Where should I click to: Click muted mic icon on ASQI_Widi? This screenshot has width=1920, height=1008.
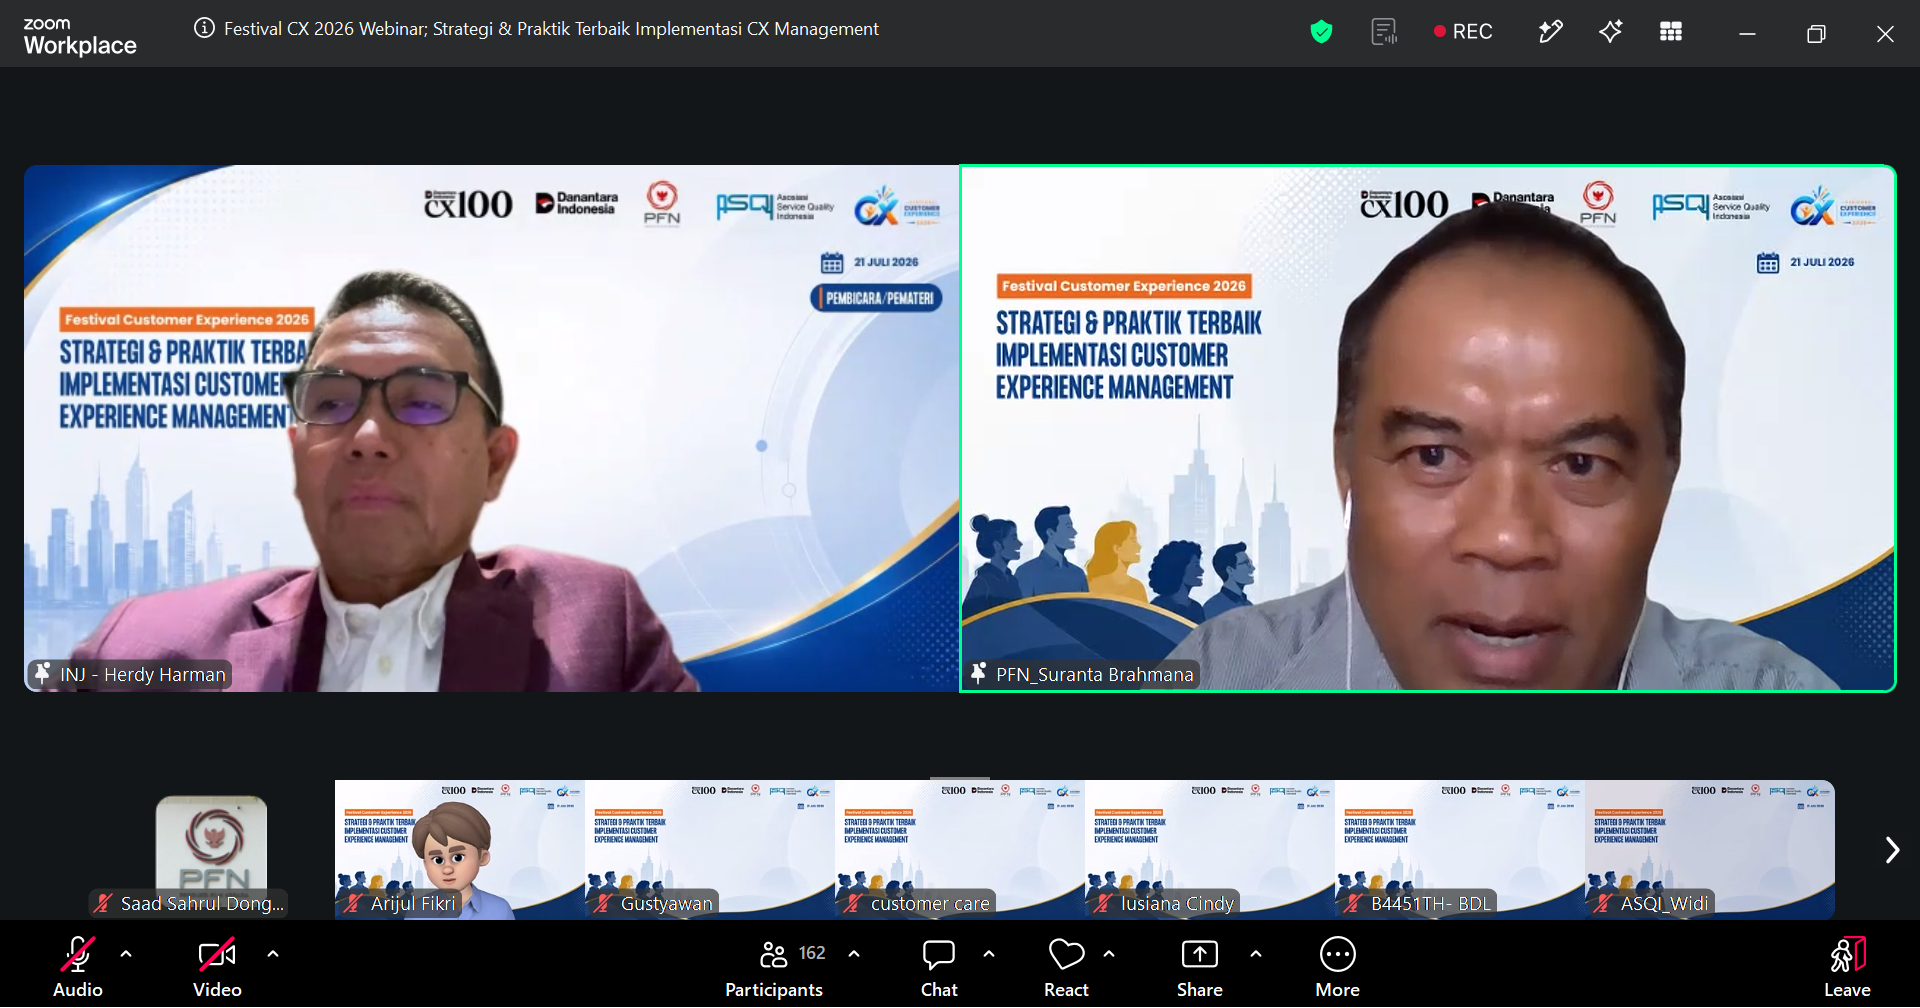[x=1603, y=904]
